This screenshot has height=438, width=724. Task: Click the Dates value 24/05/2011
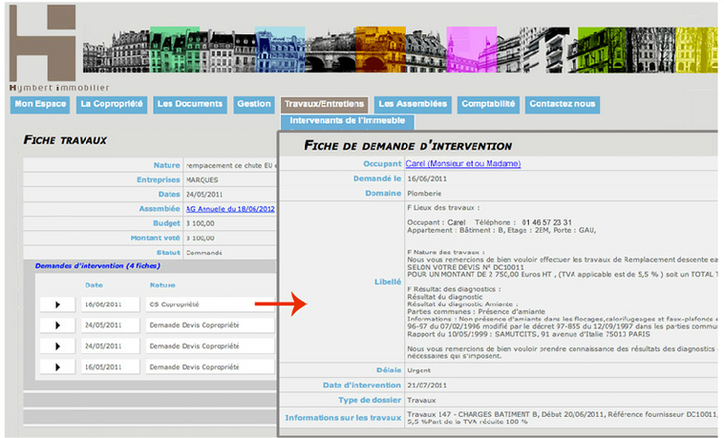tap(204, 194)
